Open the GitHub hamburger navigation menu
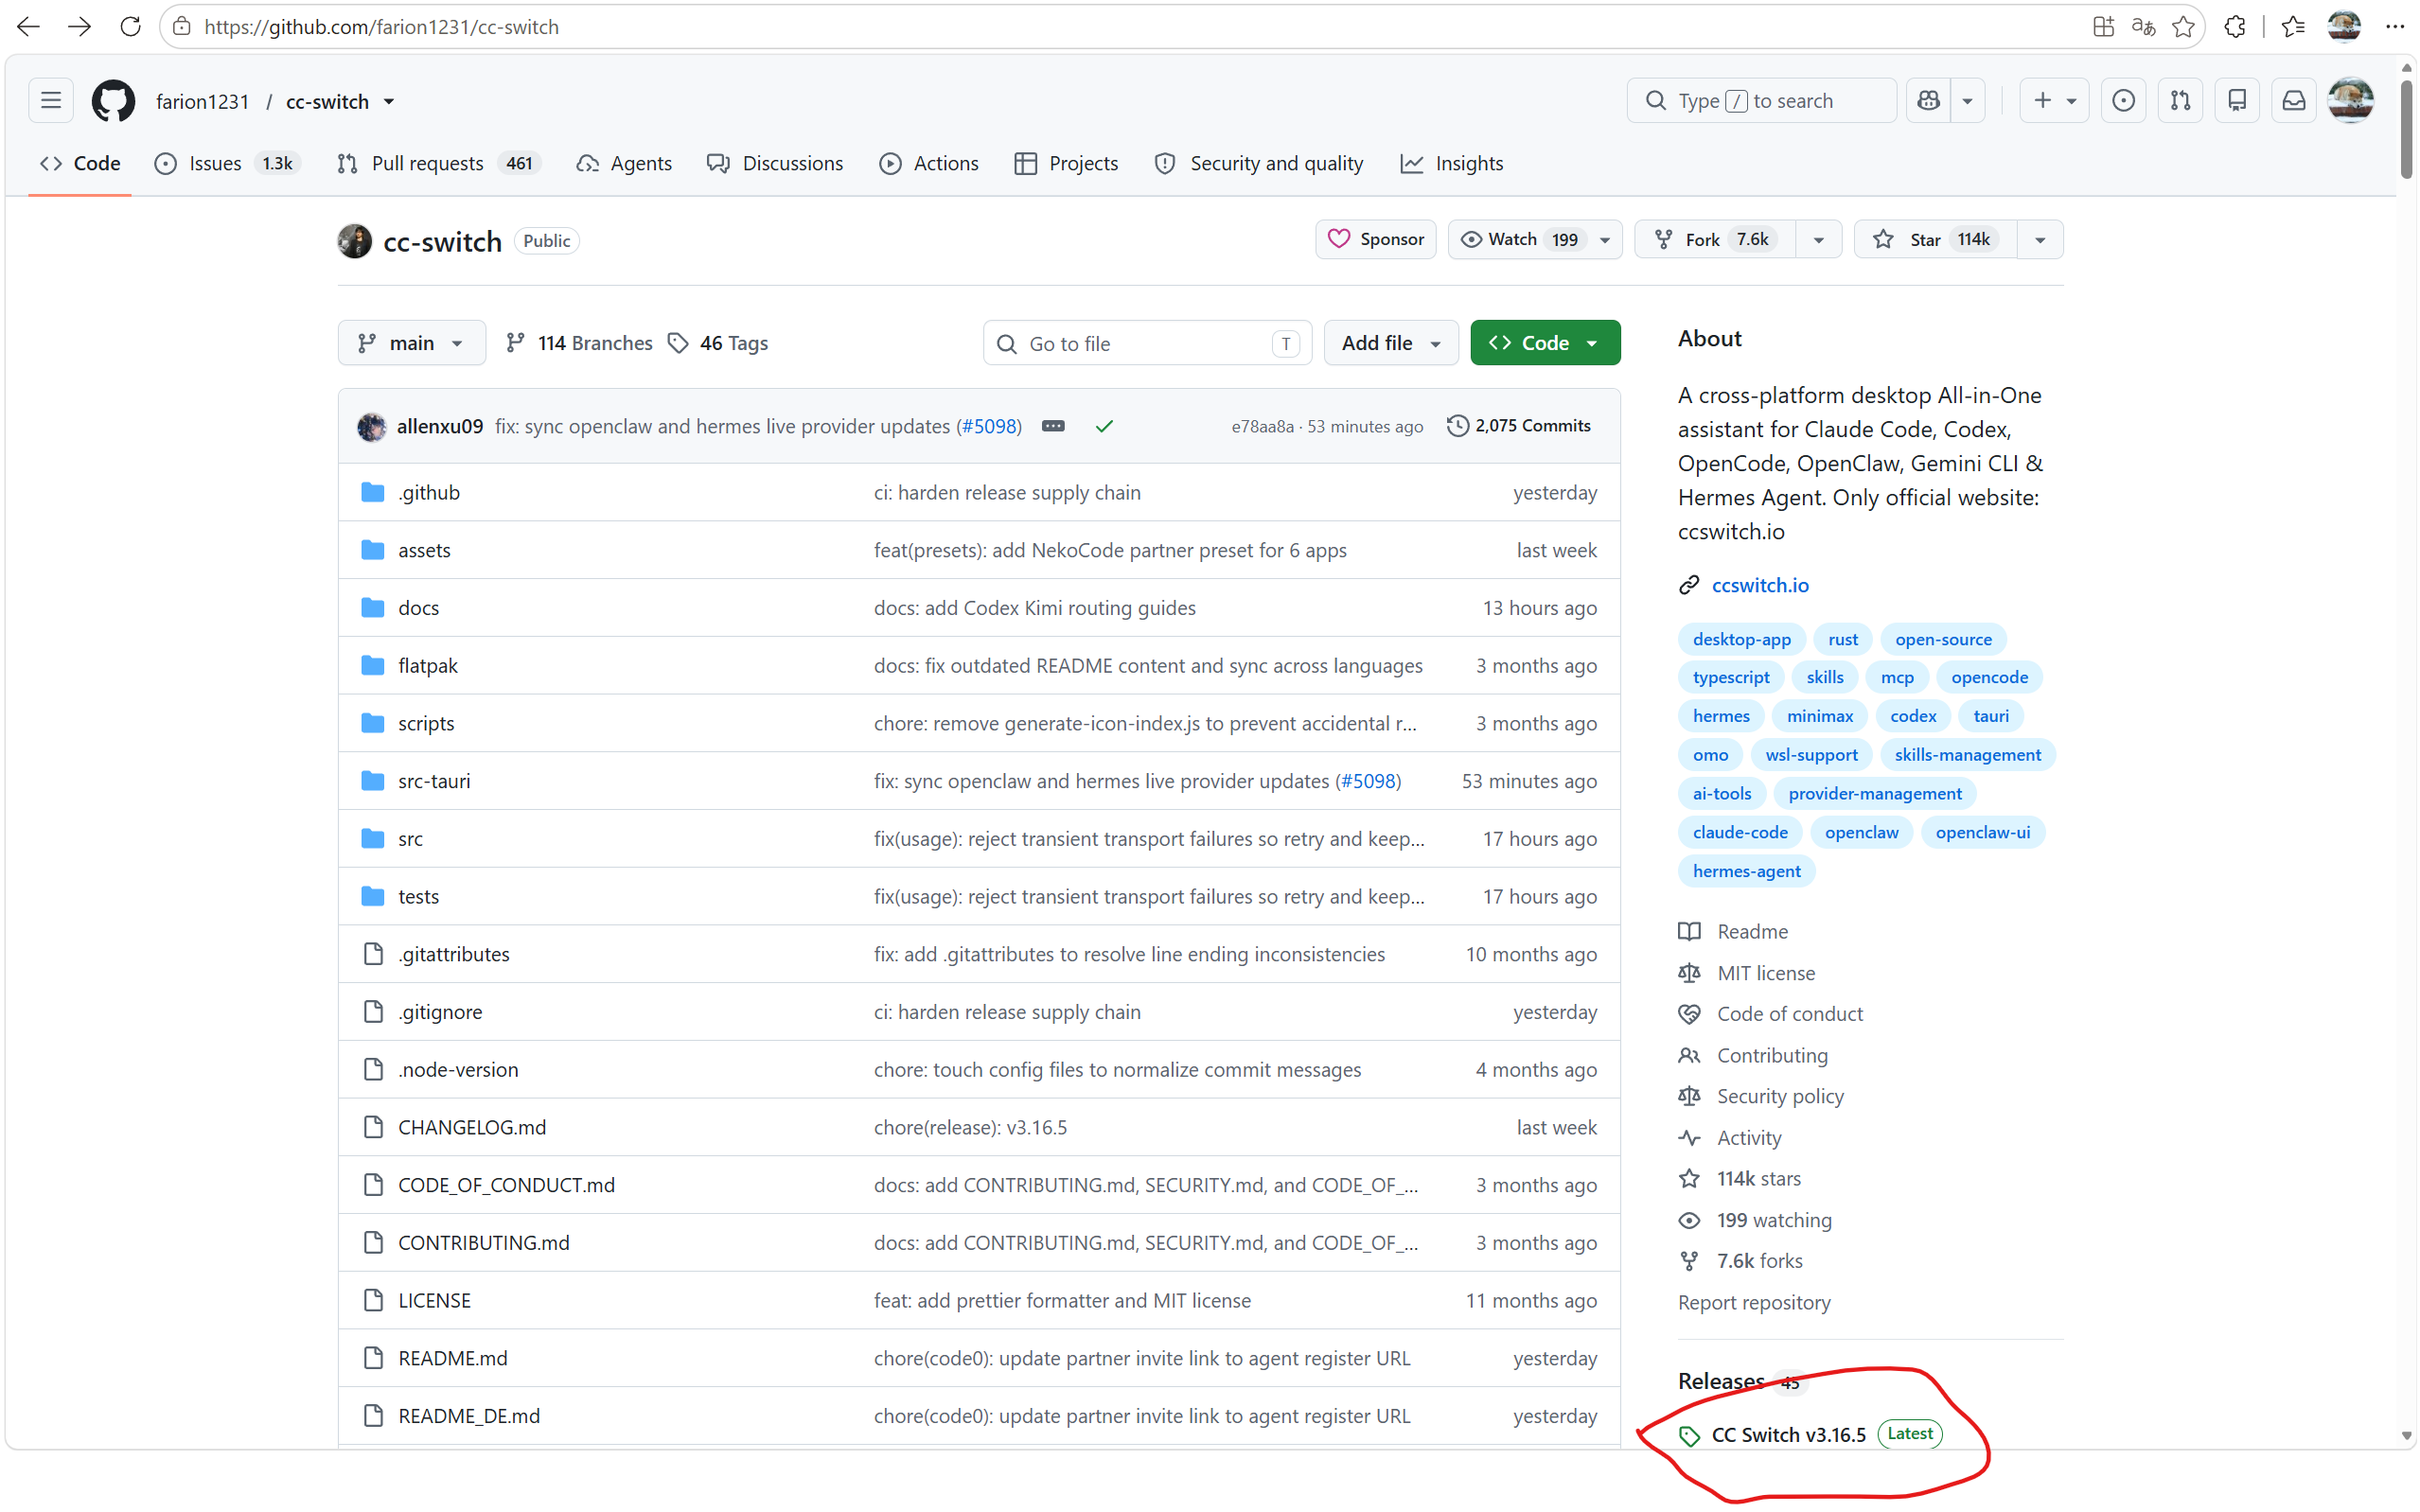2420x1512 pixels. 51,101
